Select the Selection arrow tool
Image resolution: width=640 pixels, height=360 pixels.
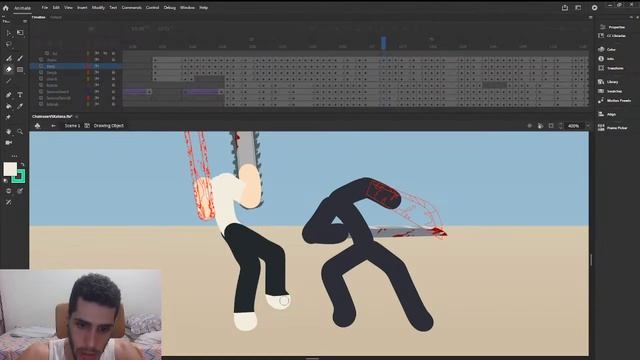click(x=9, y=33)
